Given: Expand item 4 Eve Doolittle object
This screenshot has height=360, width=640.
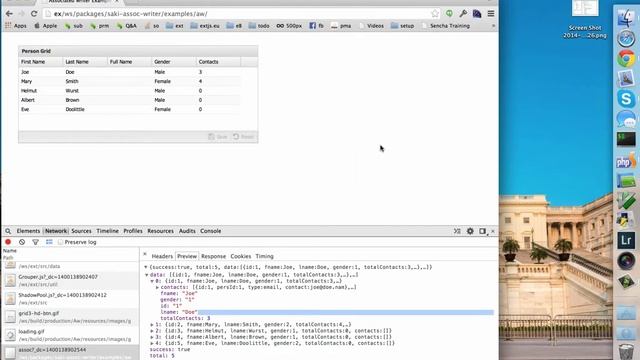Looking at the screenshot, I should [152, 343].
